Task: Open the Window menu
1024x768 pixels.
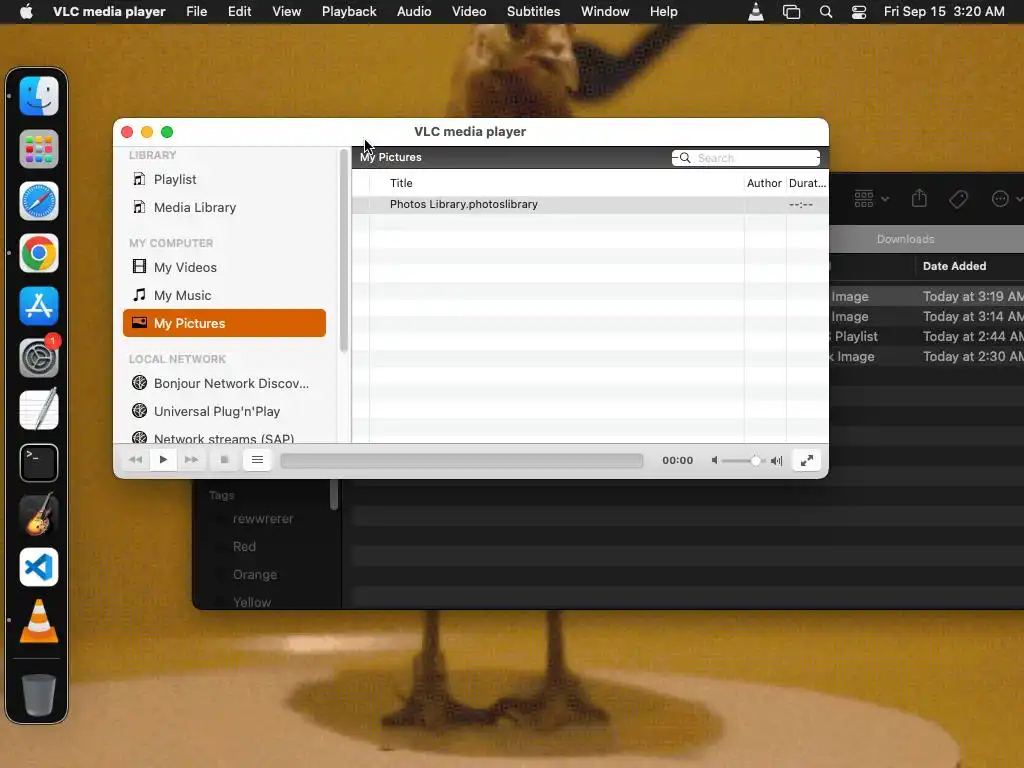Action: [605, 12]
